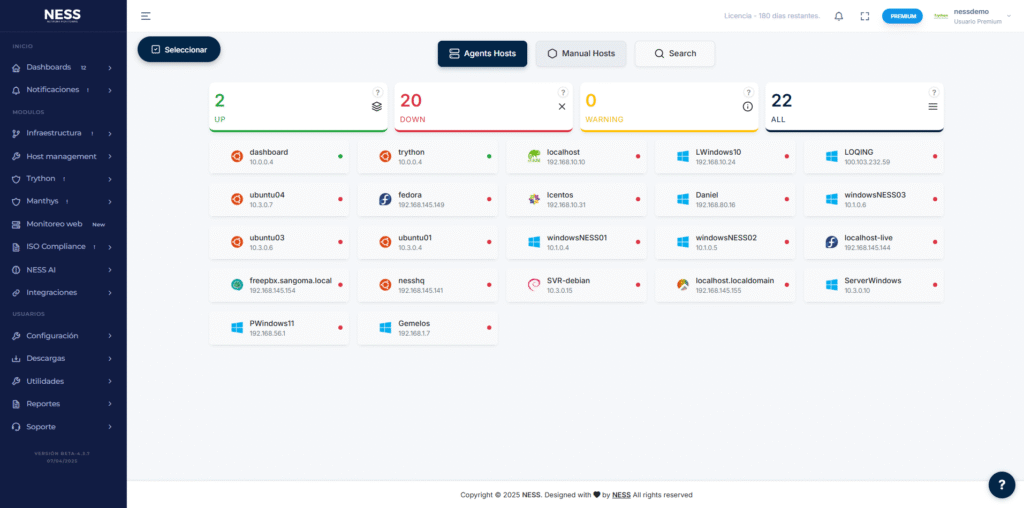
Task: Open the Utilidades sidebar item
Action: (x=63, y=381)
